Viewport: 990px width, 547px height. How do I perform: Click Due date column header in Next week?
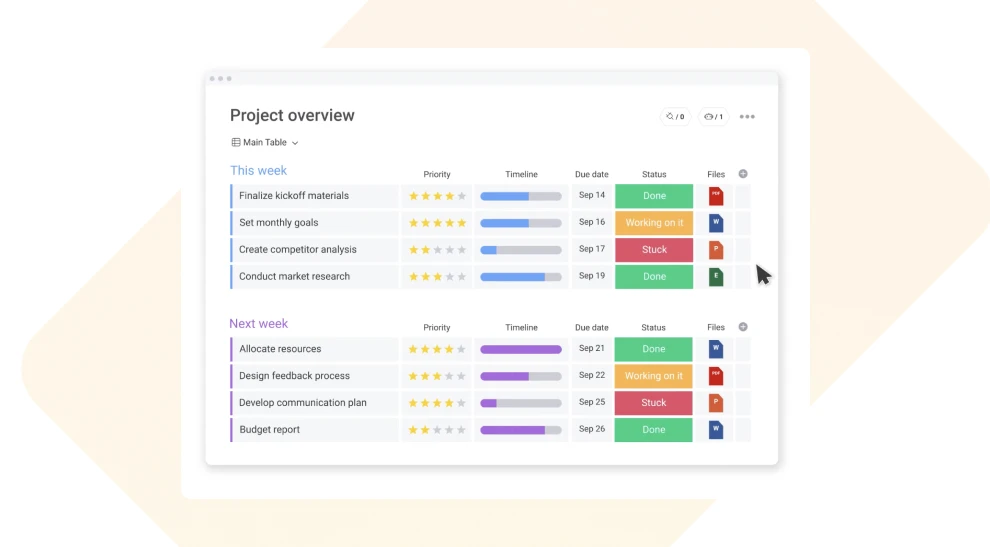592,327
